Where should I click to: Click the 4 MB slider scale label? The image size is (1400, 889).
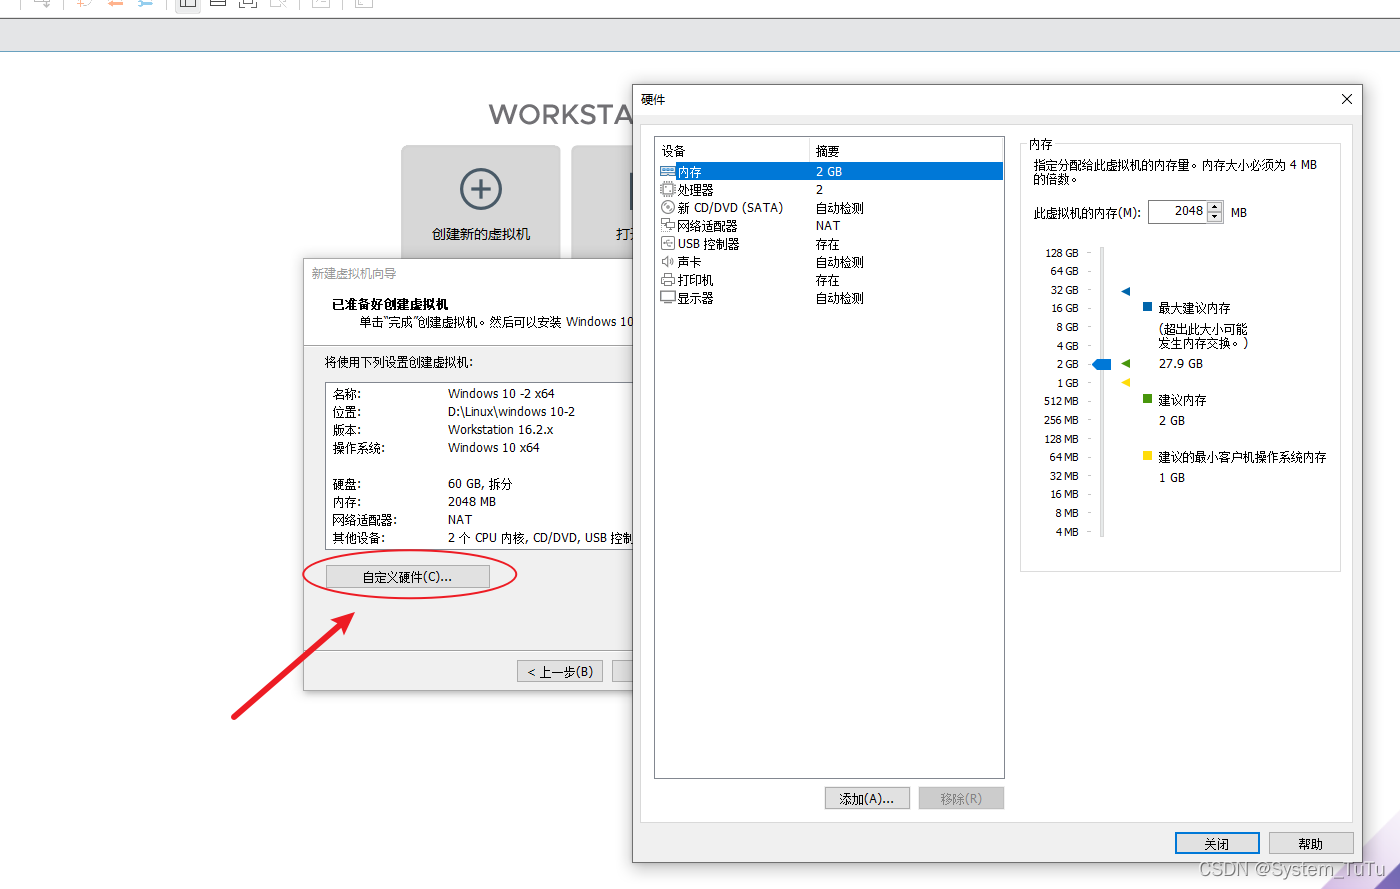pos(1067,532)
